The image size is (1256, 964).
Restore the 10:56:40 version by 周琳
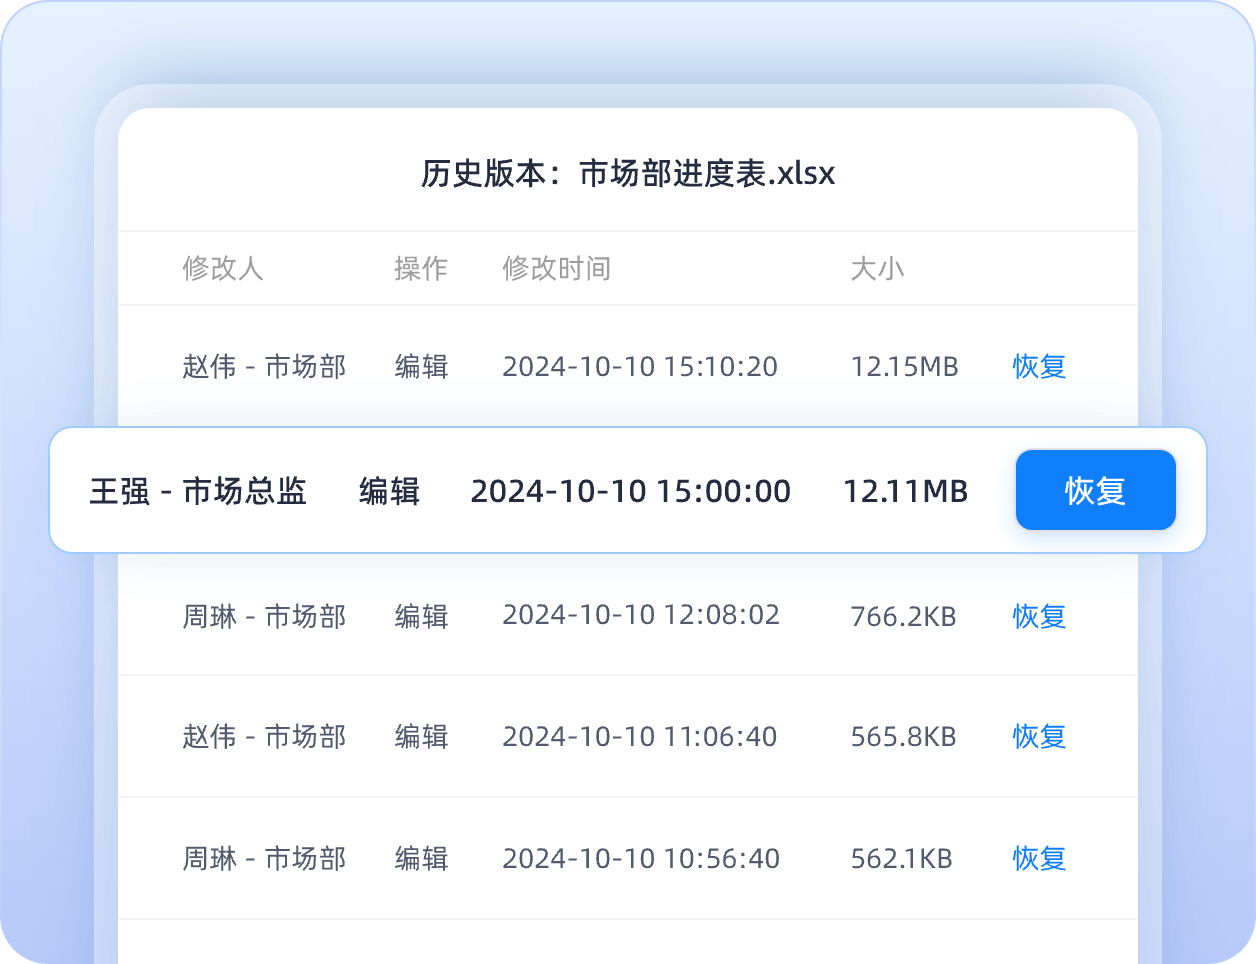(x=1039, y=859)
